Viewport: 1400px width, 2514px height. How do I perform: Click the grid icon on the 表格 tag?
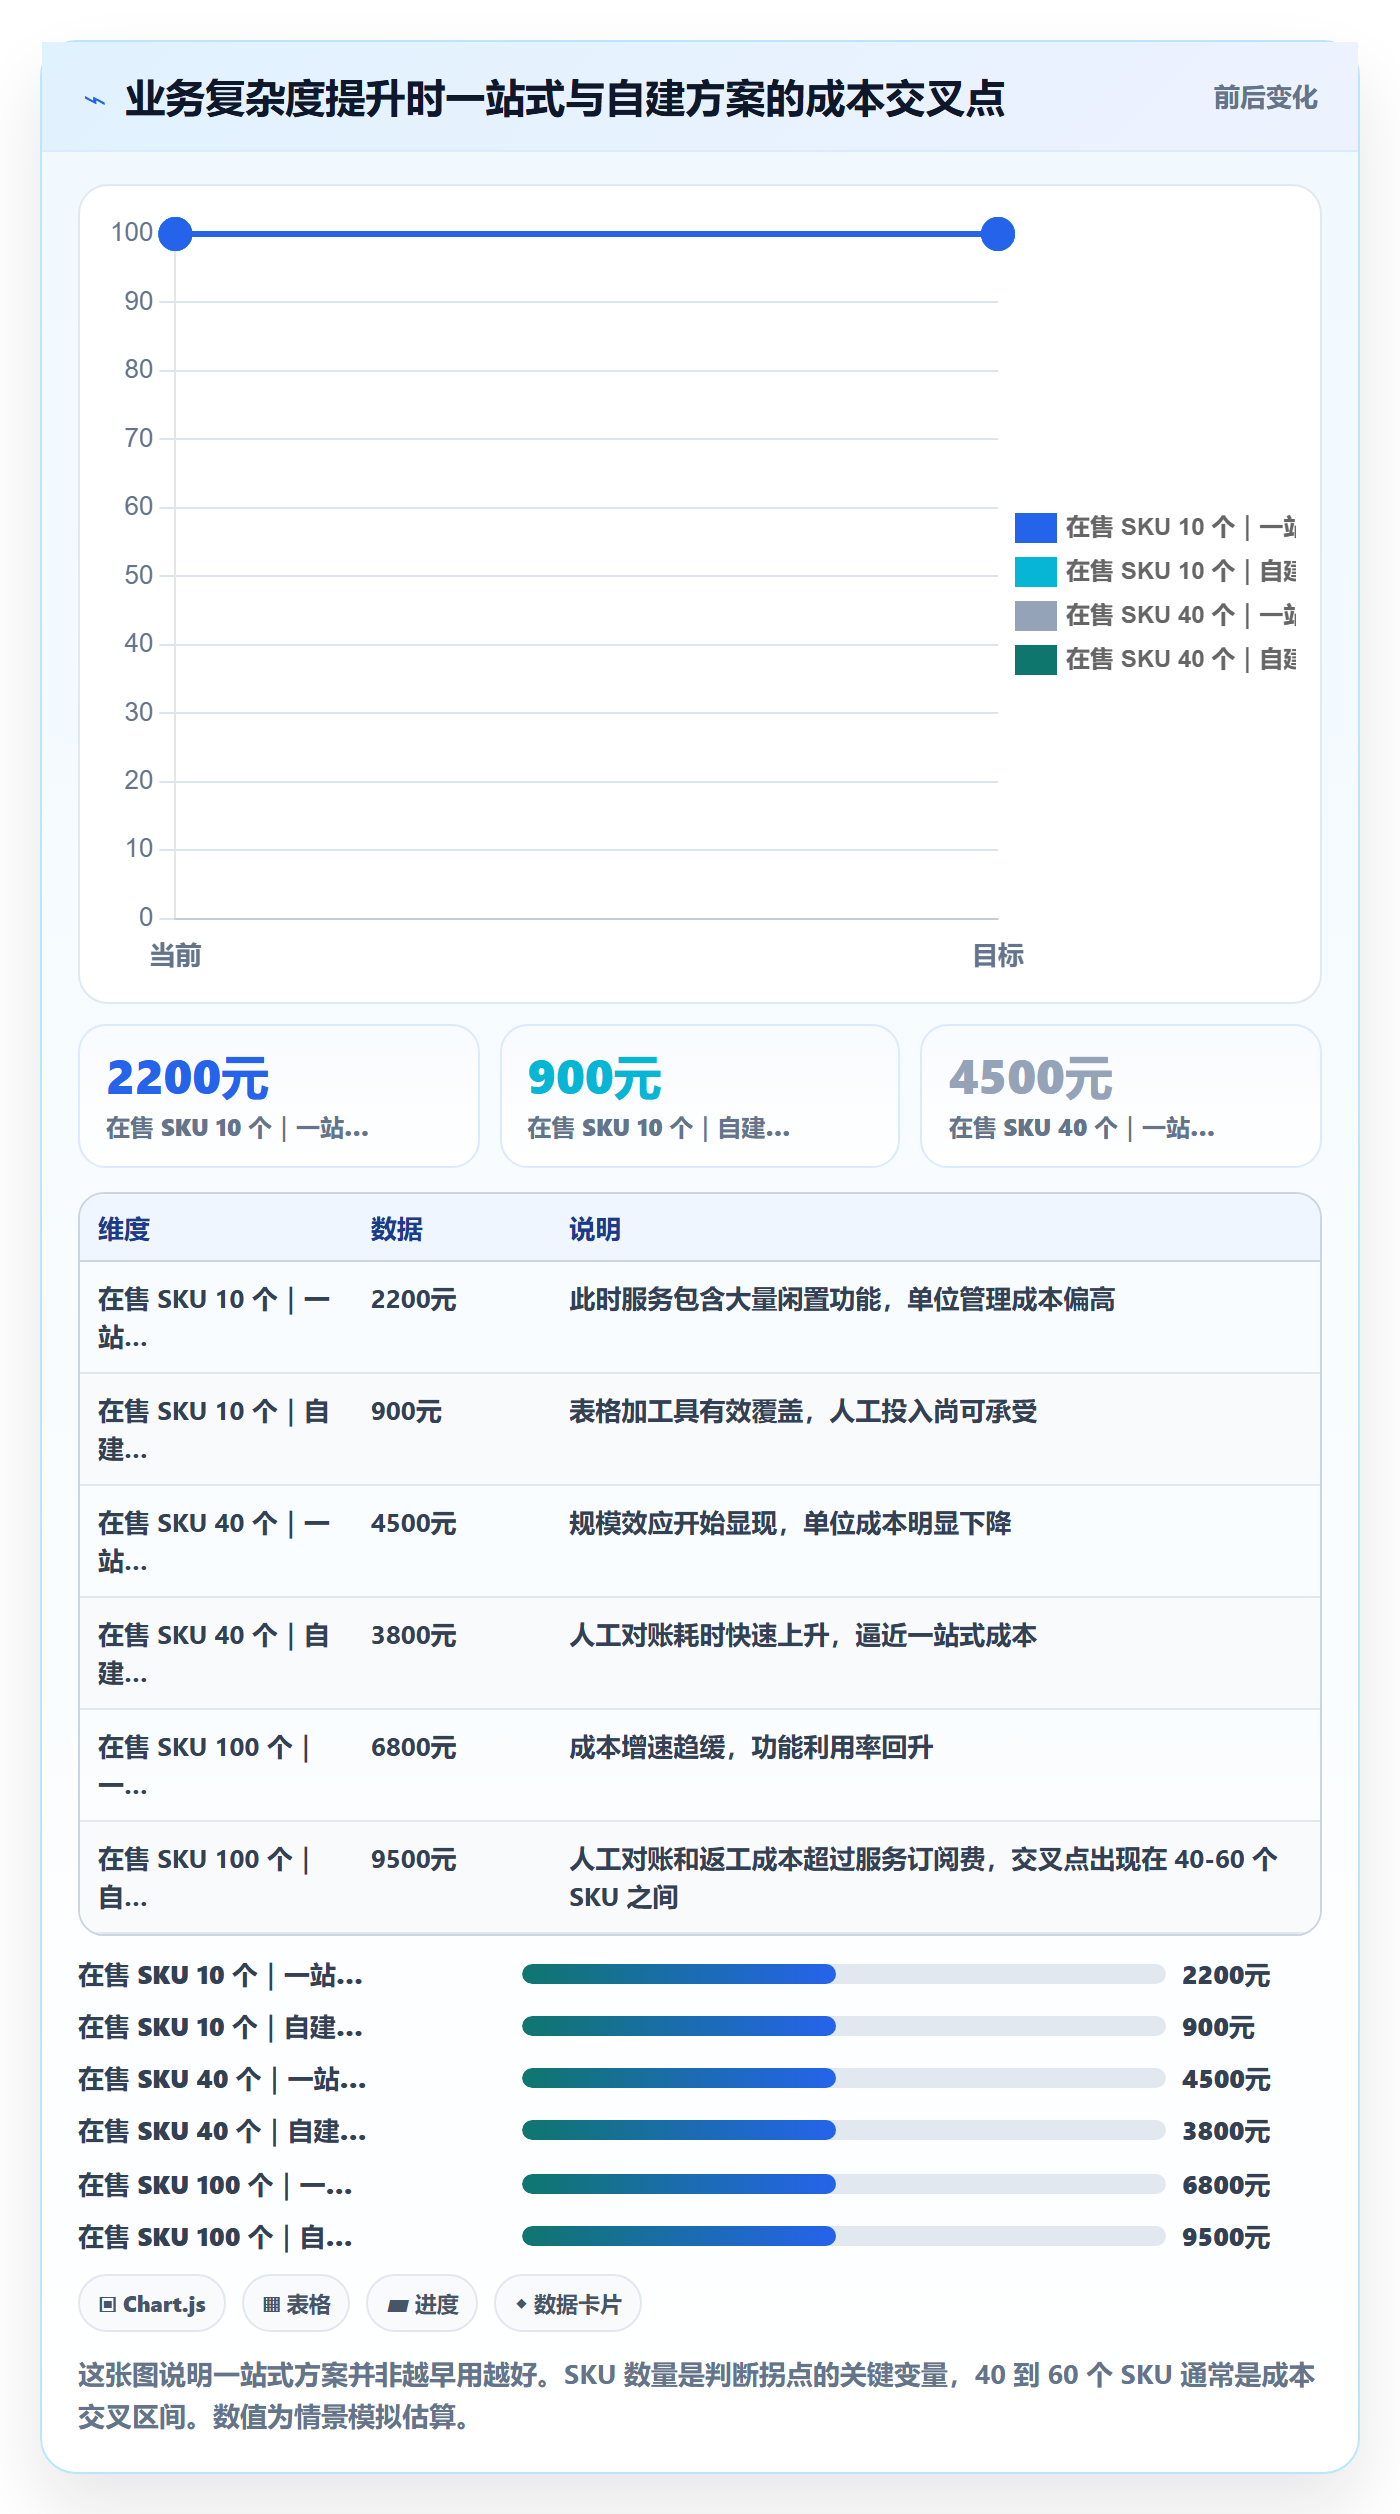pyautogui.click(x=271, y=2304)
